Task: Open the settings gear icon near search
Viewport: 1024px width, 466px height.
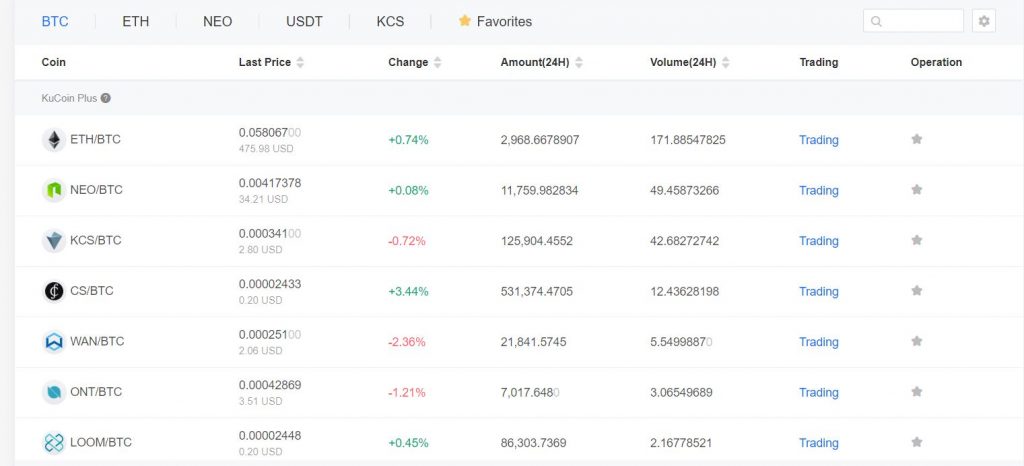Action: 984,21
